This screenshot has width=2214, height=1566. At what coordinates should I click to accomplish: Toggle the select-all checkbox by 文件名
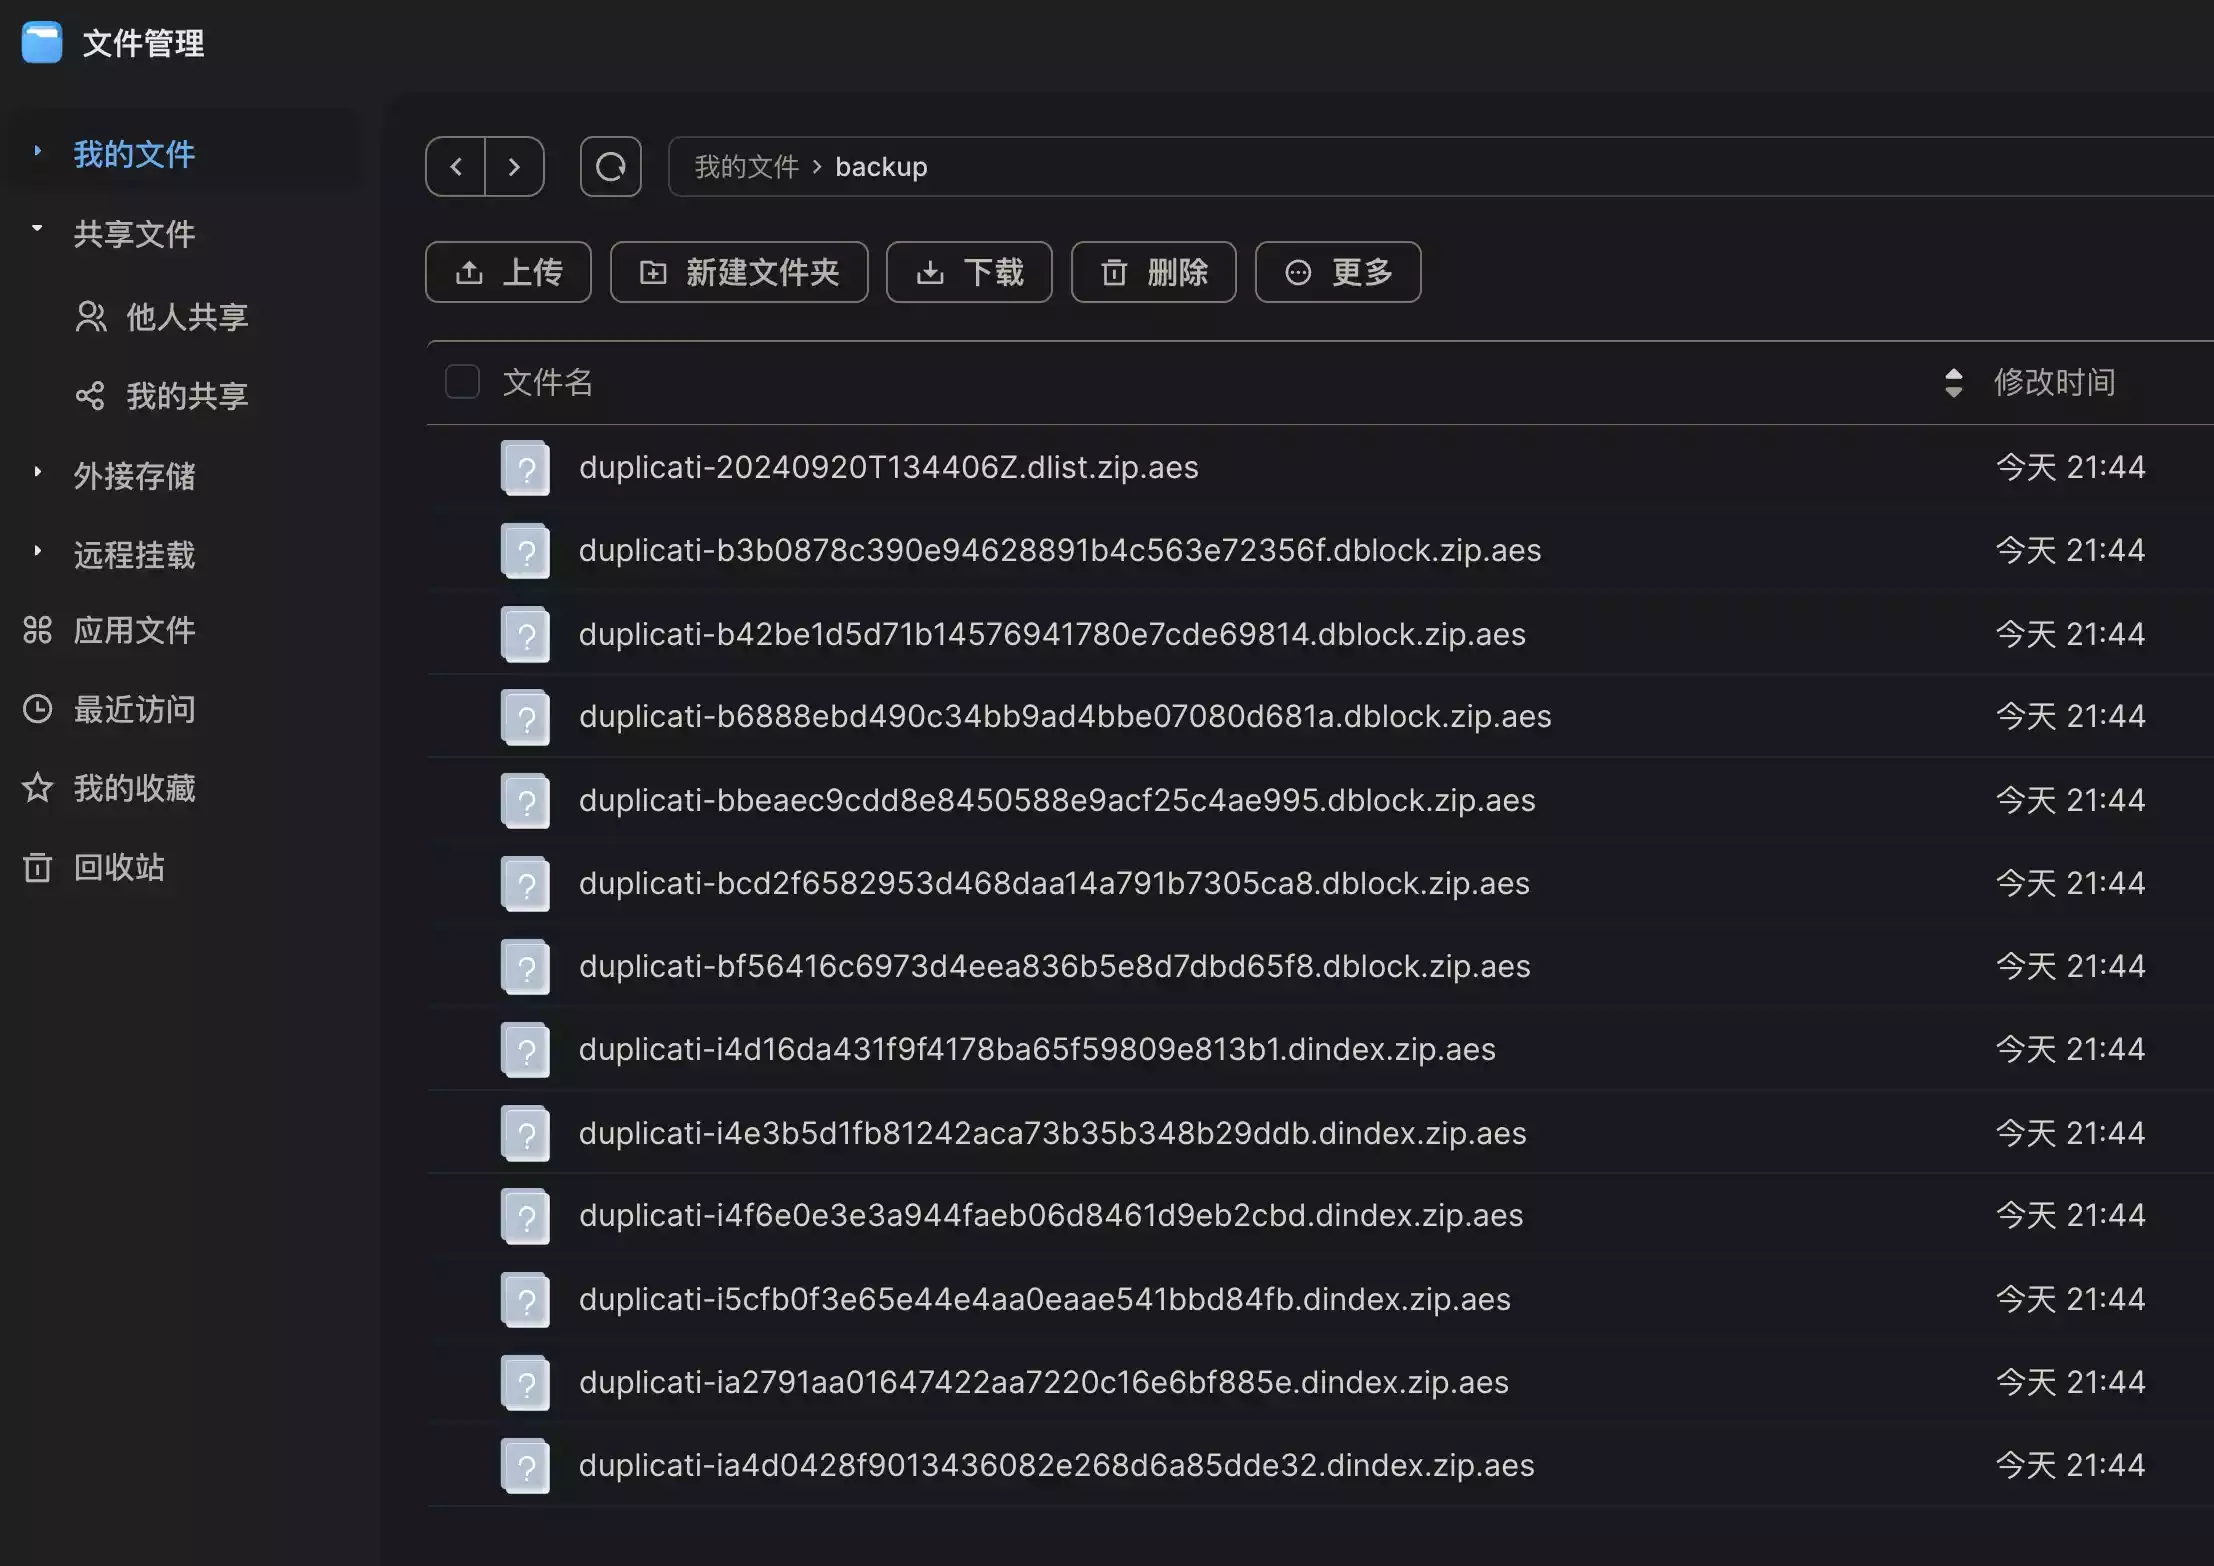coord(462,382)
